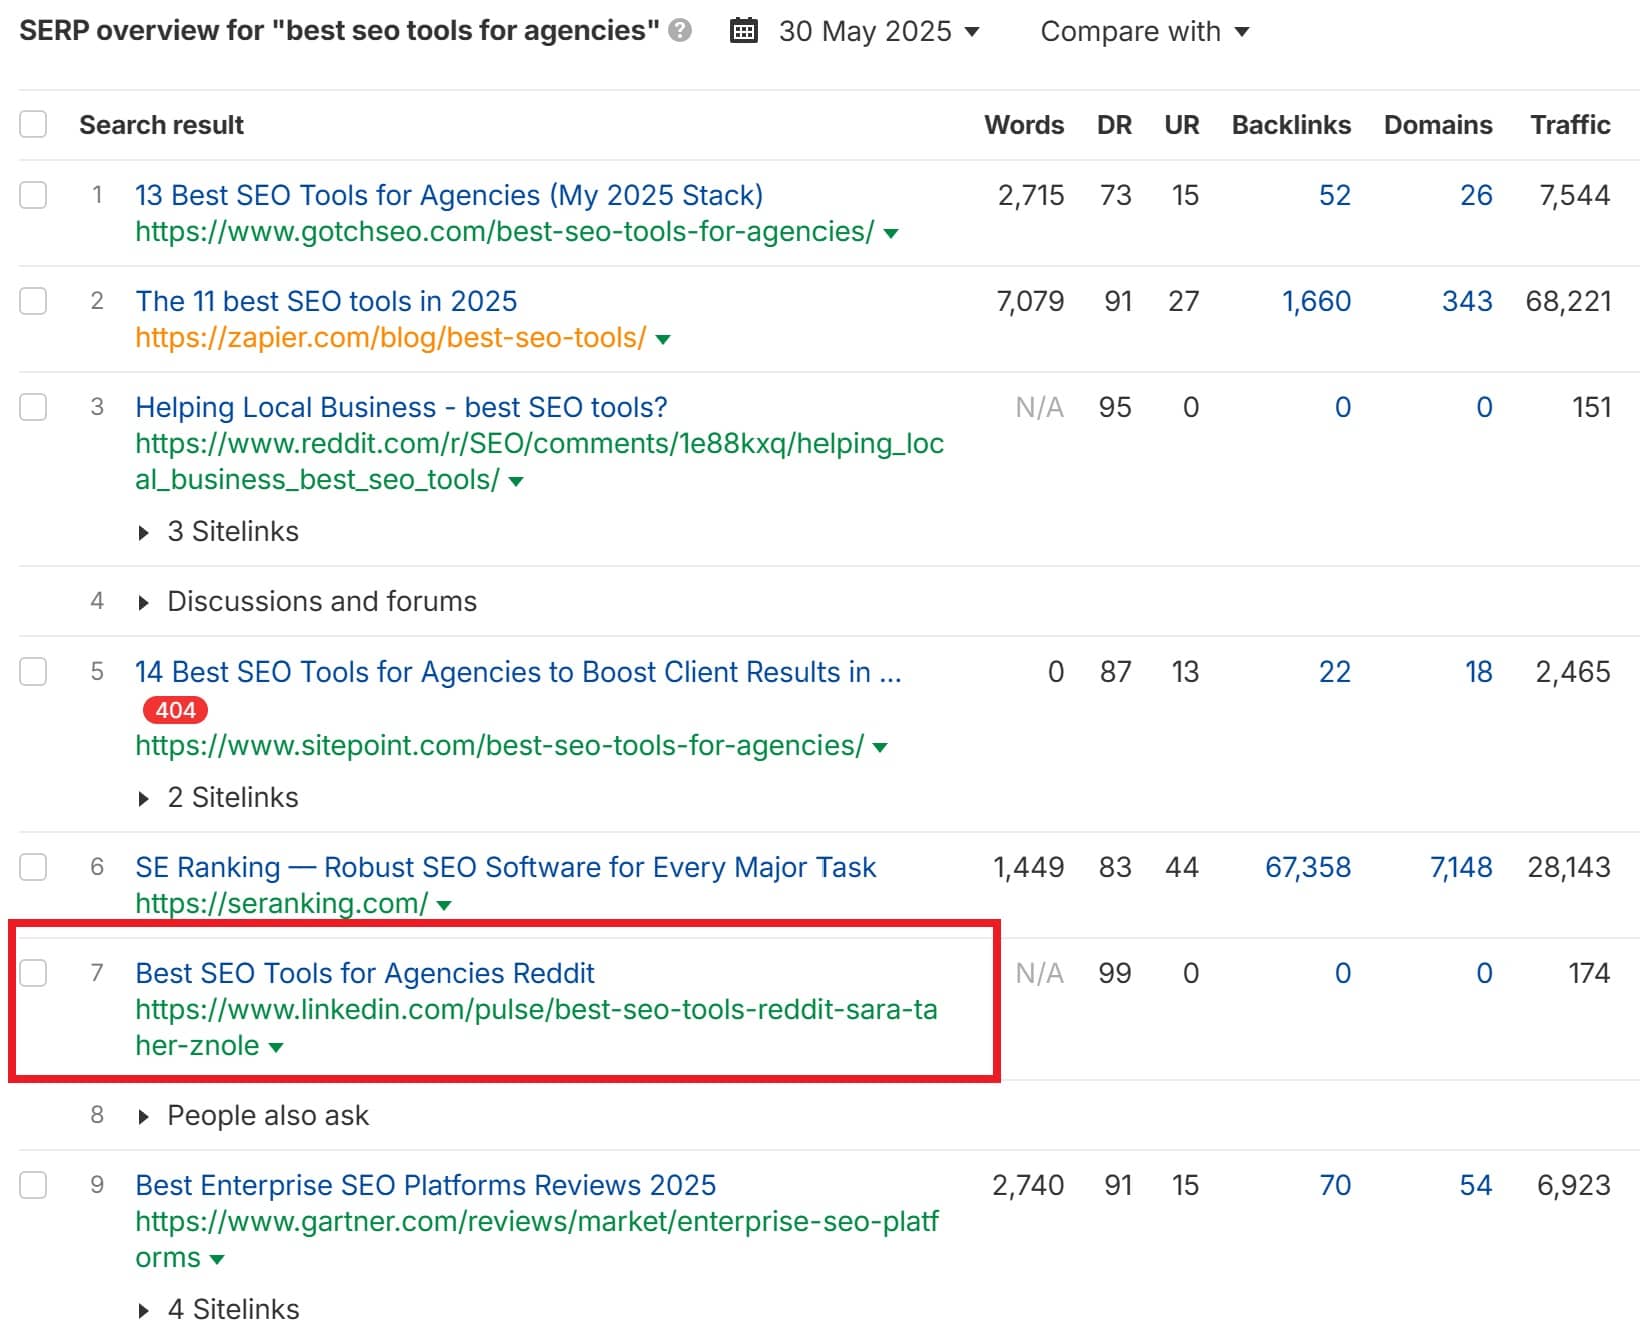Open the Compare with dropdown
Viewport: 1640px width, 1326px height.
click(x=1145, y=31)
